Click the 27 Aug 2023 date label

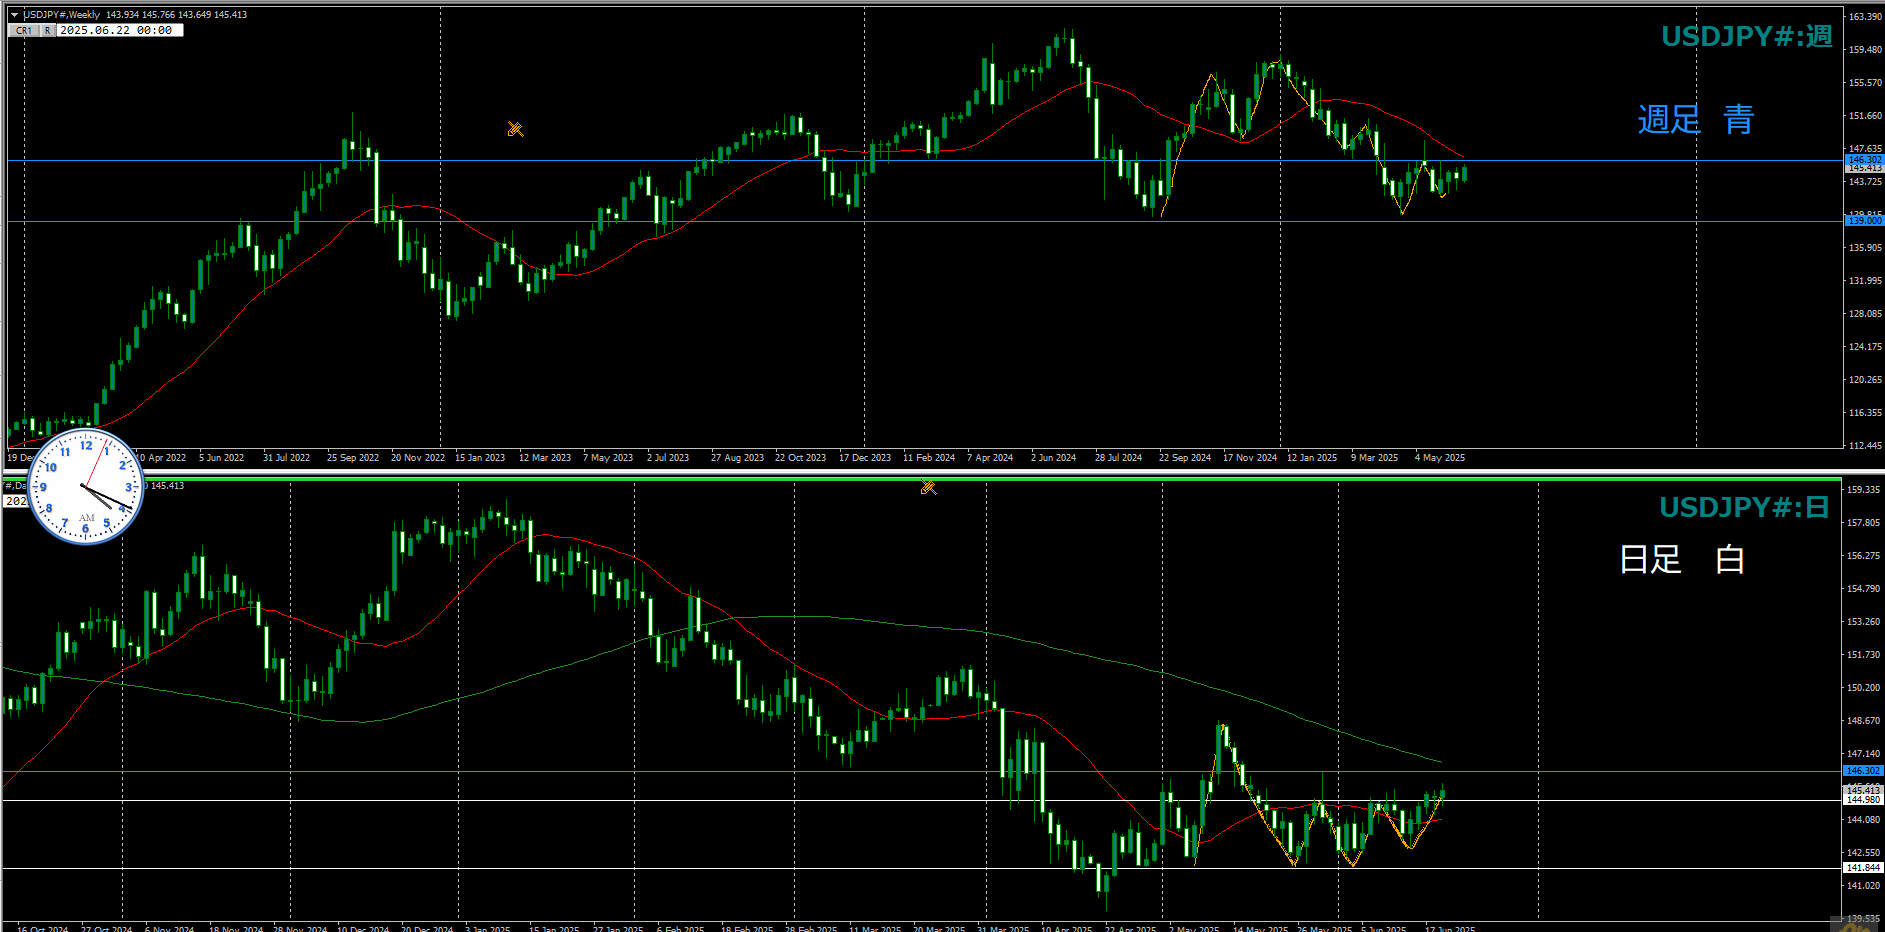point(737,458)
